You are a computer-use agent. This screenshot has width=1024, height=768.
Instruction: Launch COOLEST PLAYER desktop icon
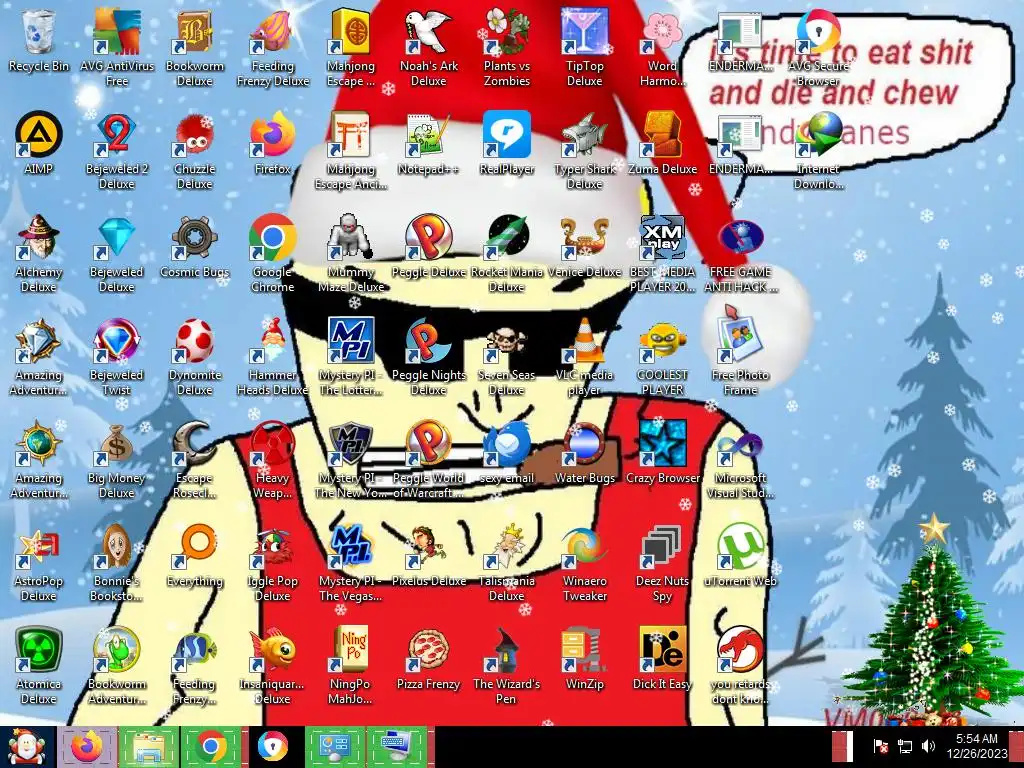[662, 357]
